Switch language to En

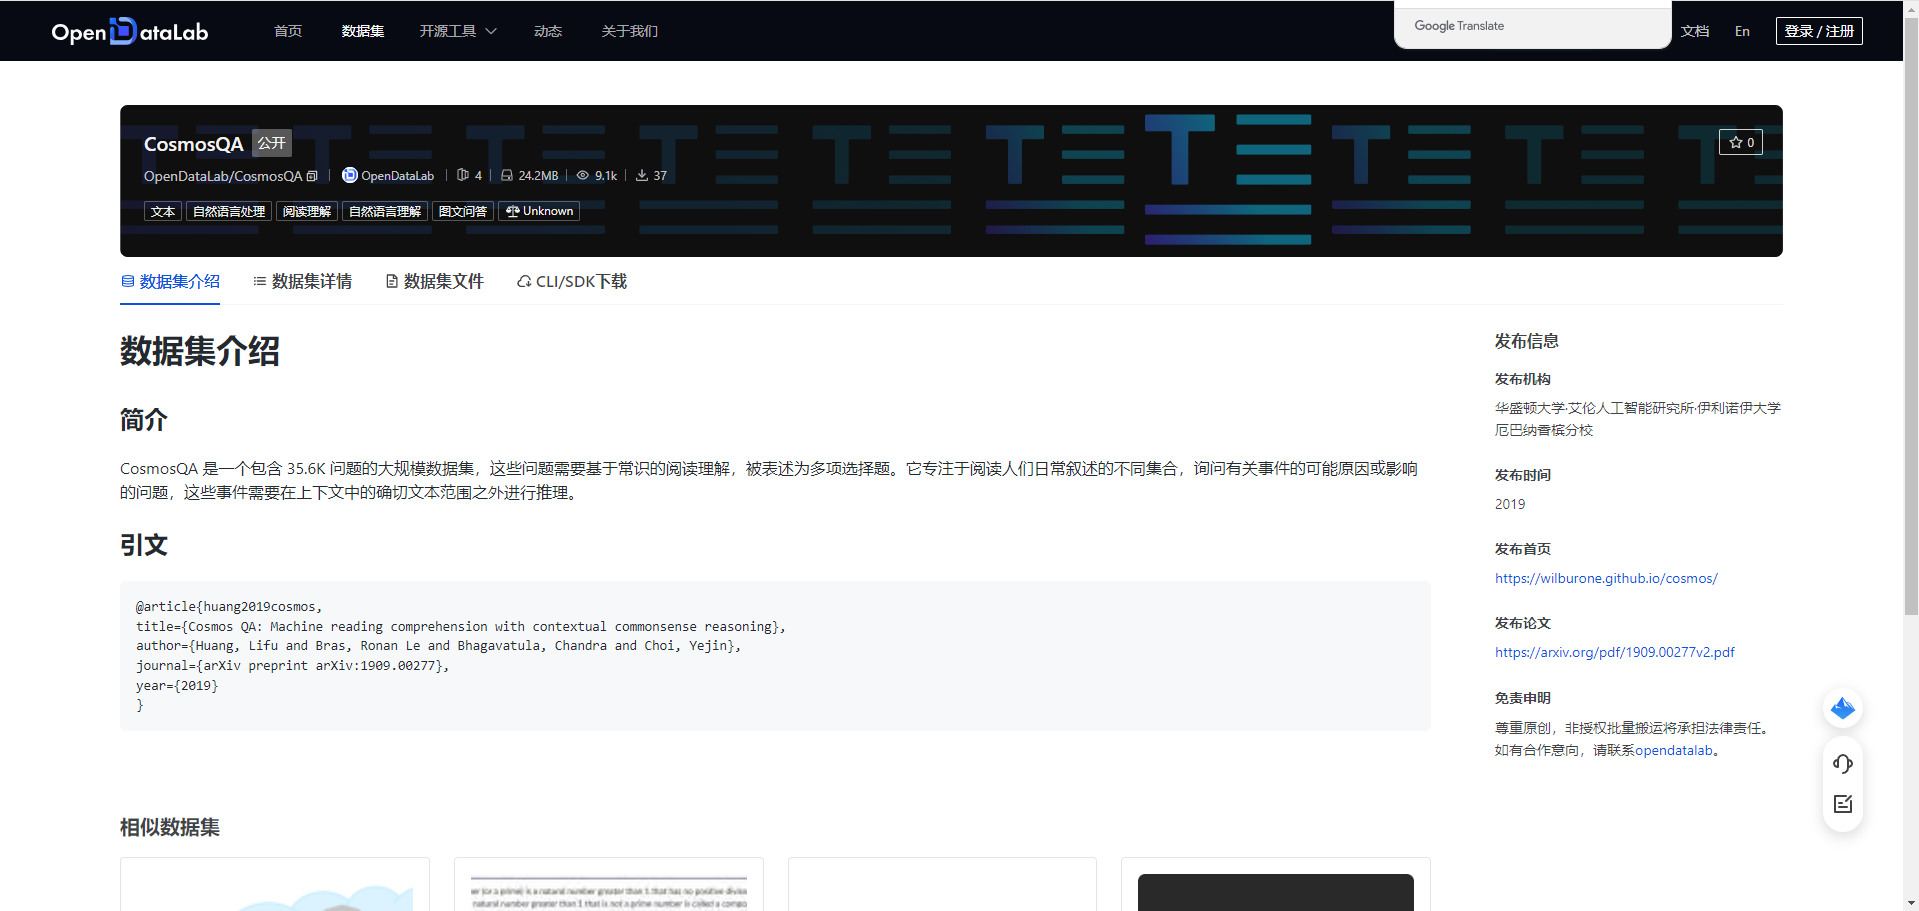(x=1742, y=31)
